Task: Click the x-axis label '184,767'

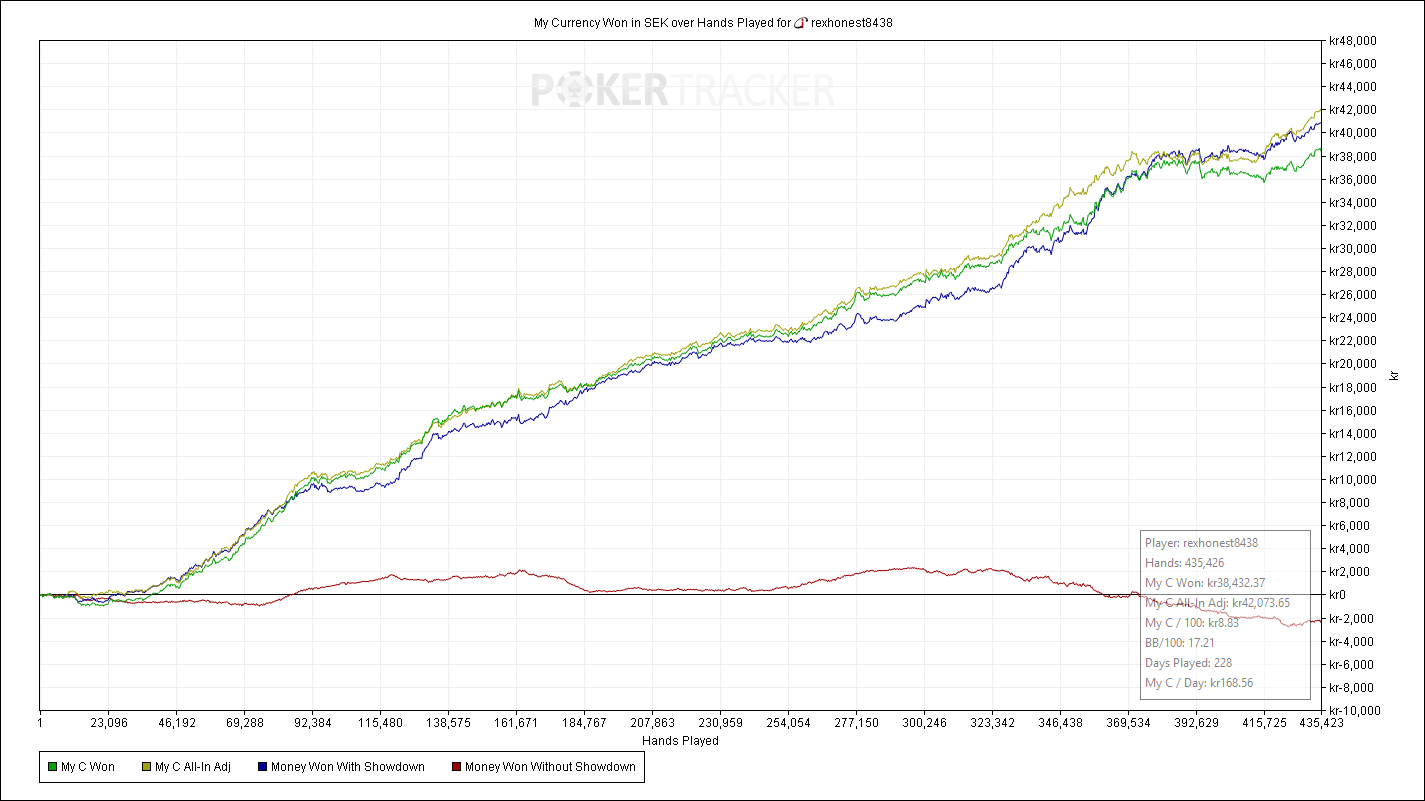Action: coord(585,722)
